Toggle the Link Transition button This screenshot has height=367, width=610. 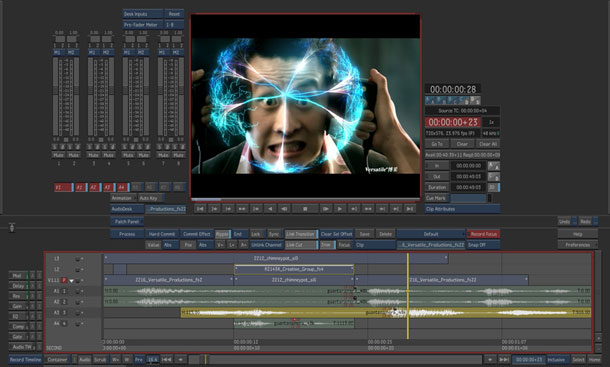(301, 234)
